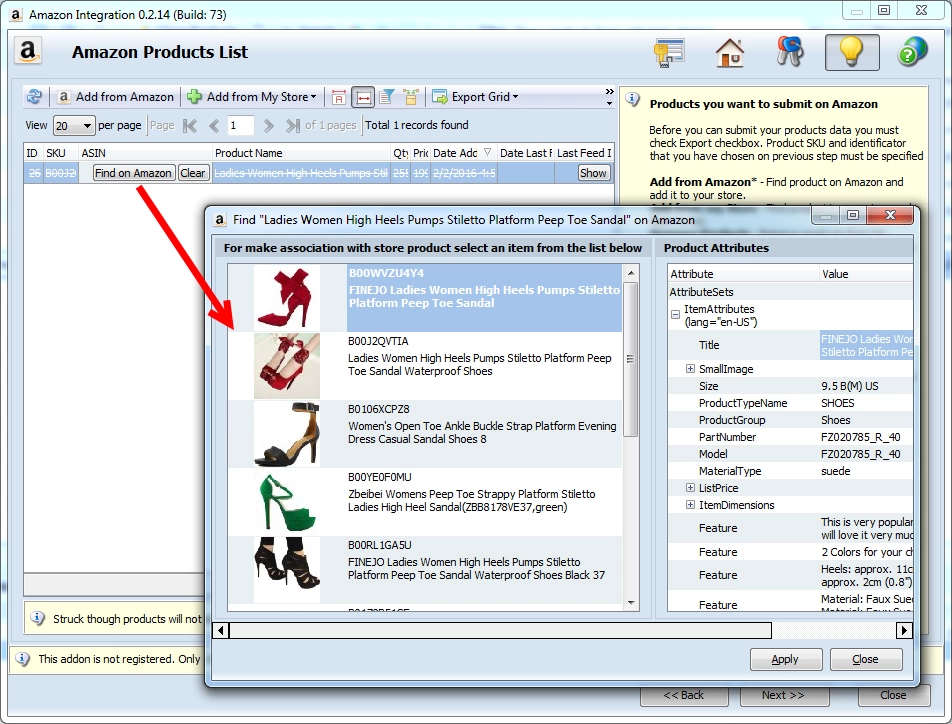Click the yellow group-by box toolbar icon
The height and width of the screenshot is (724, 952).
[x=411, y=97]
